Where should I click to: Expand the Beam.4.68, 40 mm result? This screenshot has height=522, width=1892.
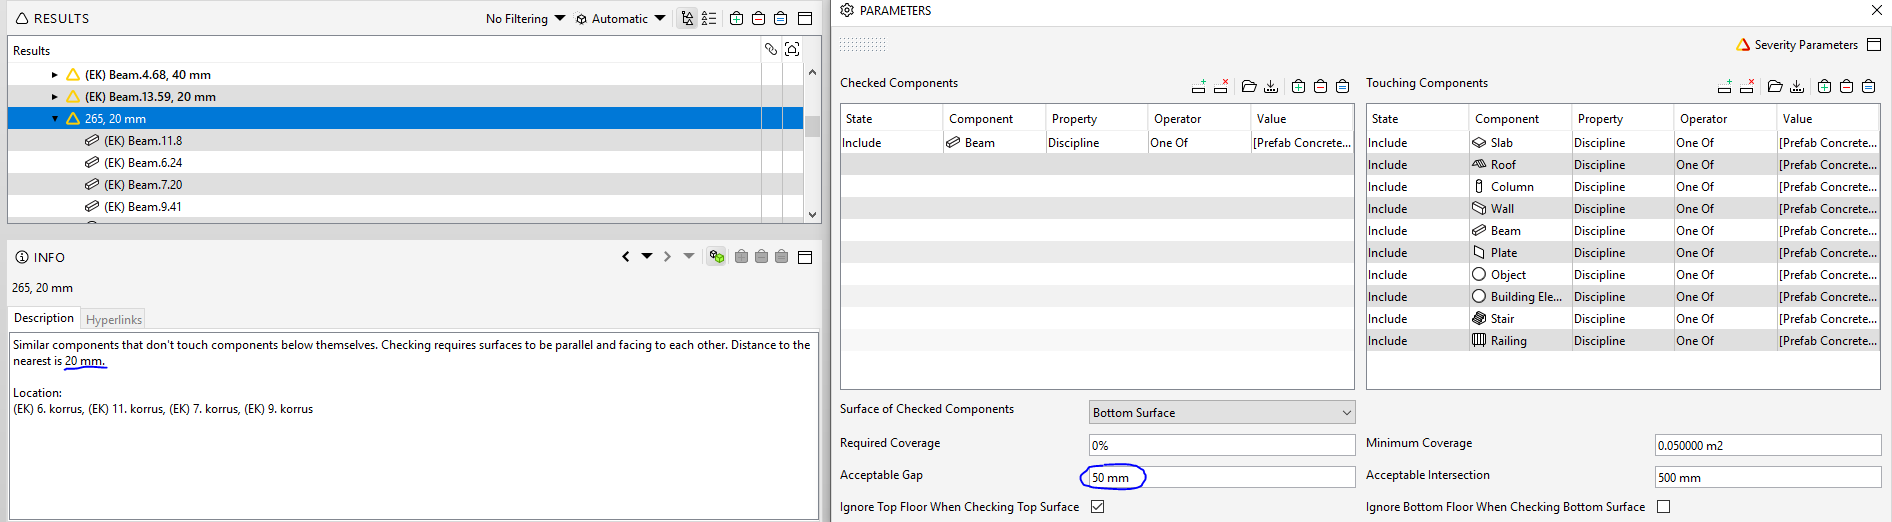click(55, 74)
